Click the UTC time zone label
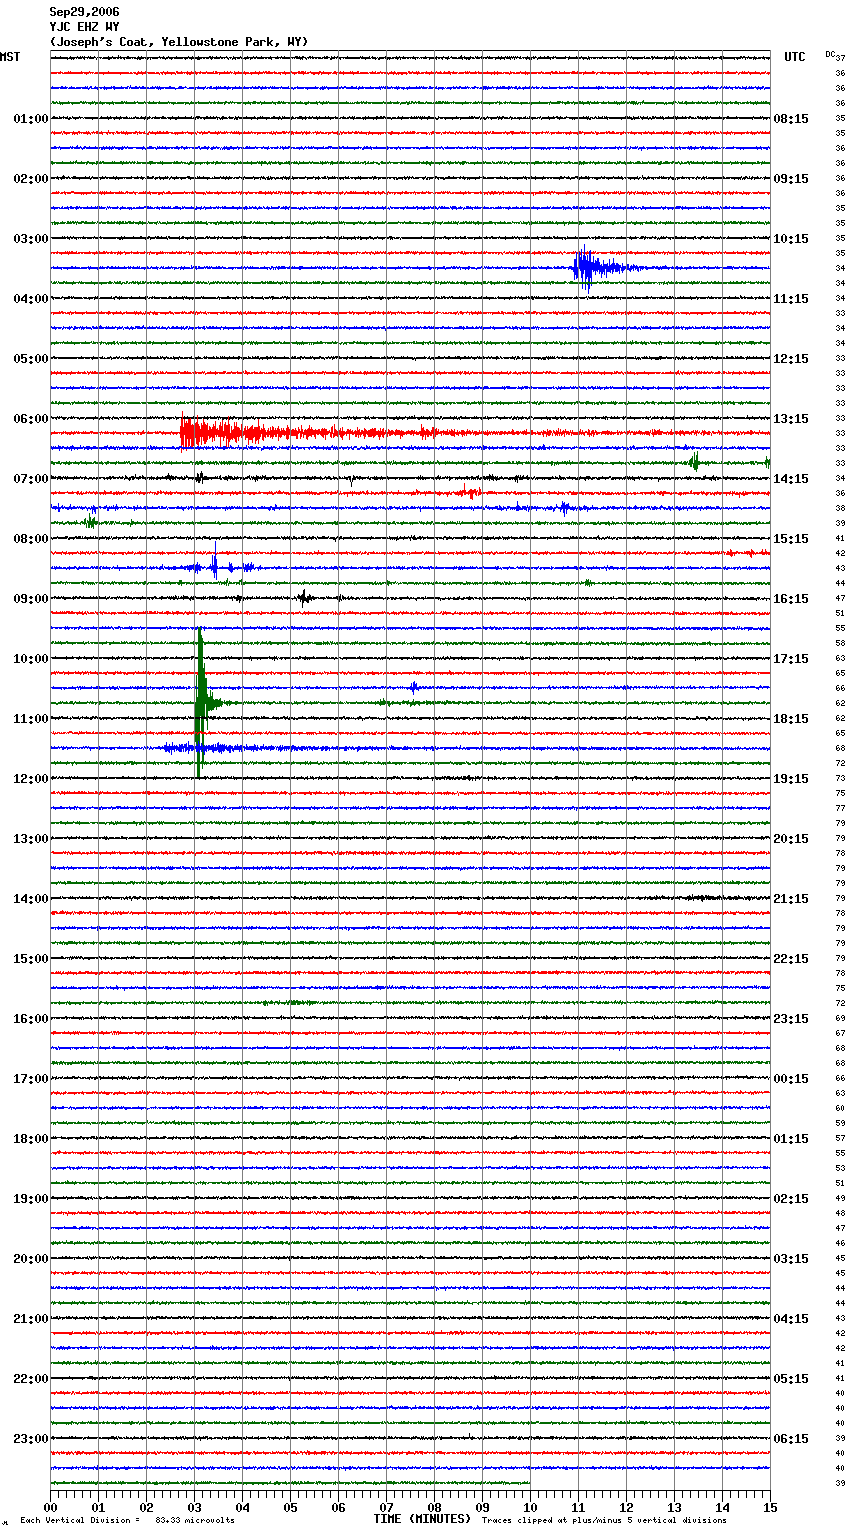This screenshot has width=850, height=1534. (x=795, y=57)
